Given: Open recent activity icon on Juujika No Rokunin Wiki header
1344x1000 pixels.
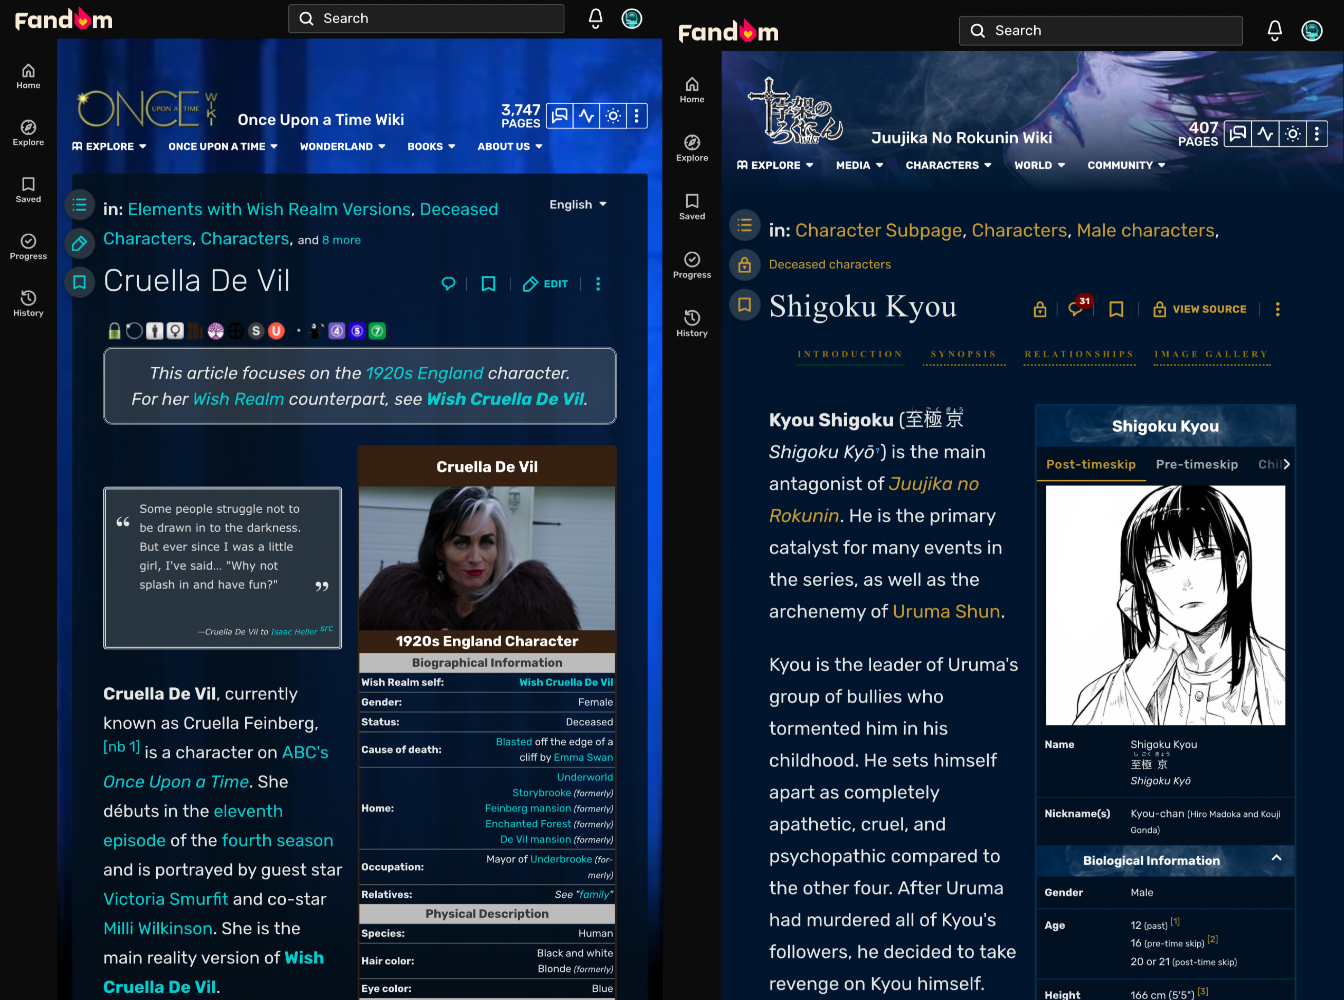Looking at the screenshot, I should click(1265, 133).
